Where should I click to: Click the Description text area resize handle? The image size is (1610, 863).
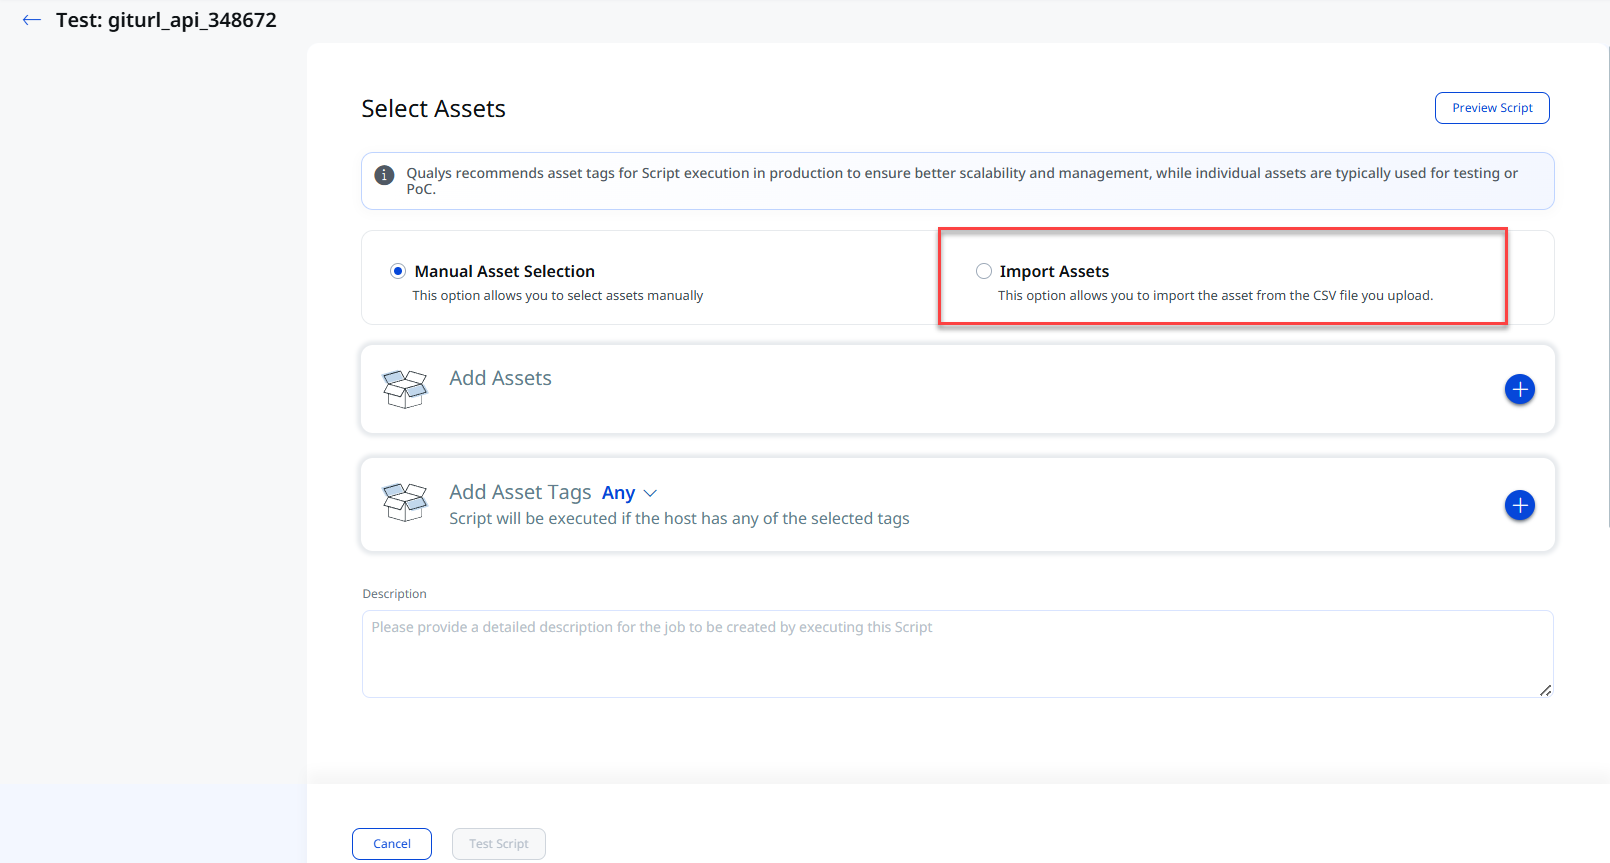(x=1546, y=690)
